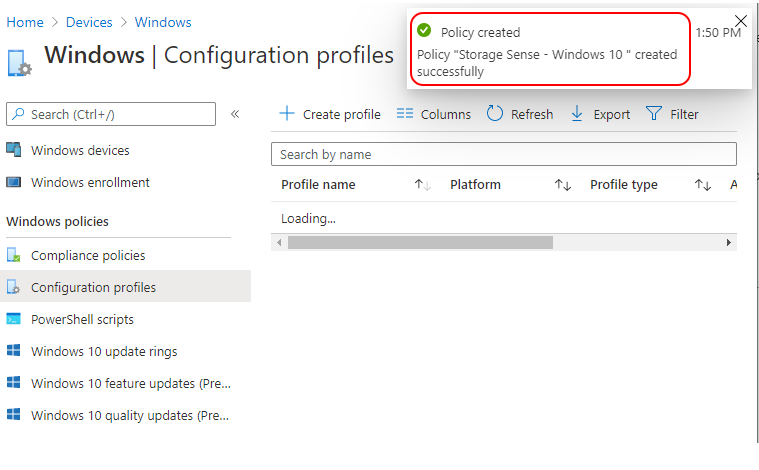This screenshot has width=759, height=470.
Task: Open Windows 10 update rings item
Action: click(x=104, y=351)
